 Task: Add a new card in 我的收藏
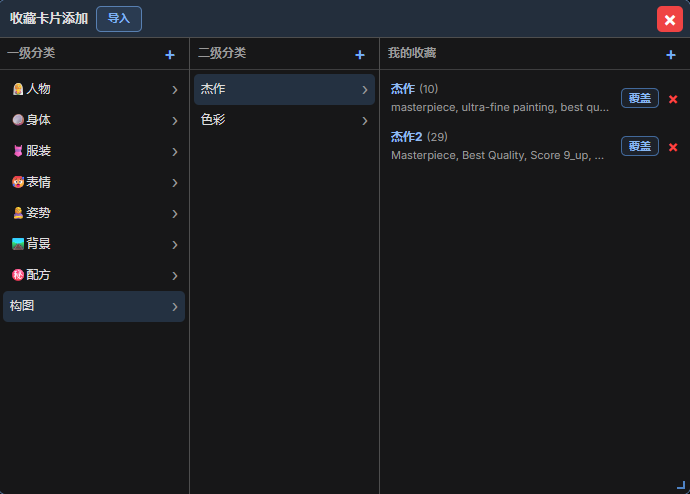[x=671, y=55]
